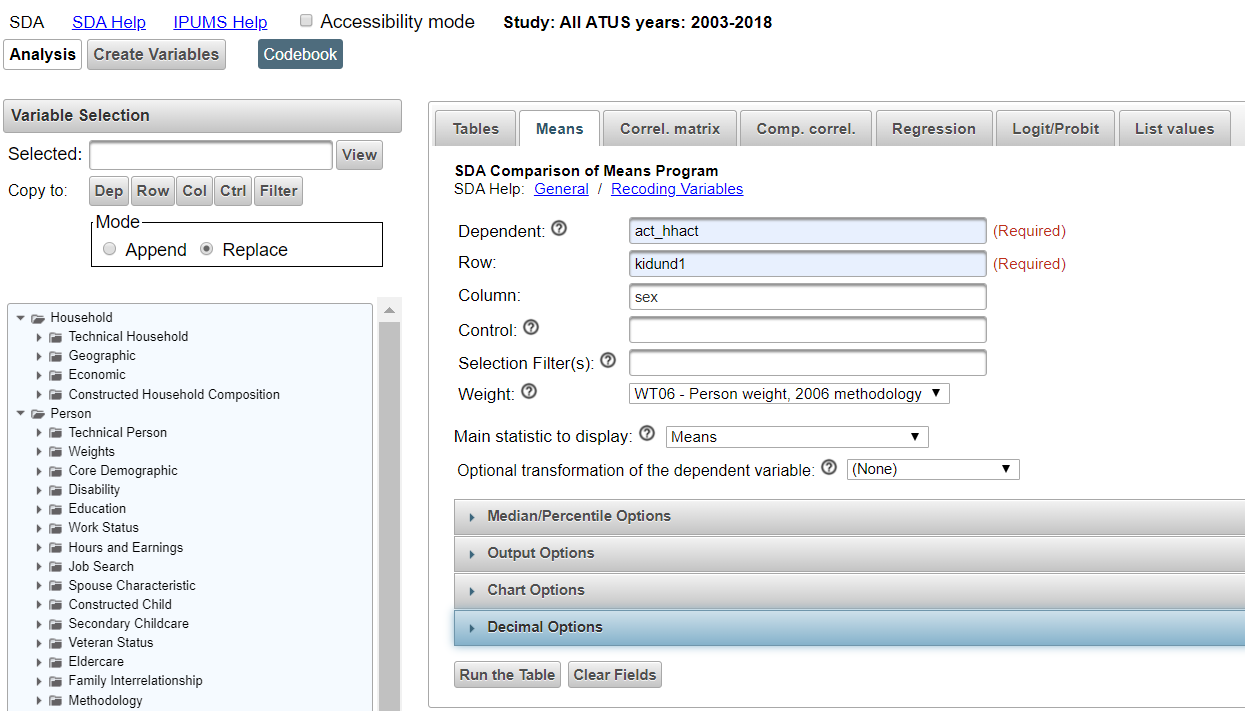Open the Codebook button
This screenshot has height=711, width=1245.
coord(300,54)
